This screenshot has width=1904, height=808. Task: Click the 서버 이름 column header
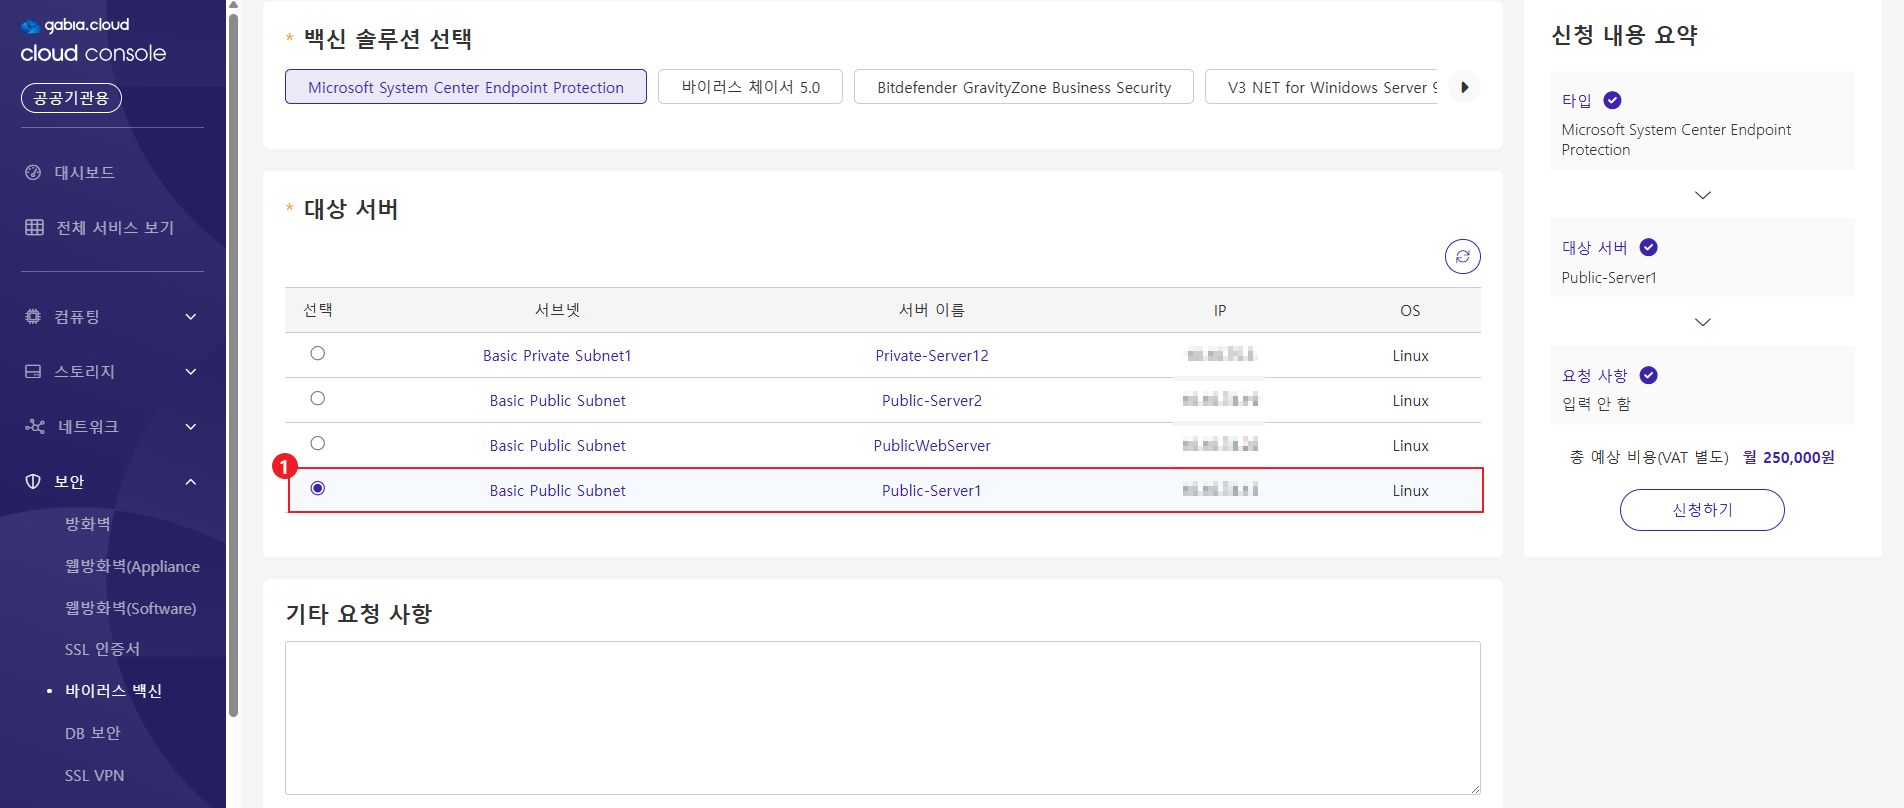[932, 310]
